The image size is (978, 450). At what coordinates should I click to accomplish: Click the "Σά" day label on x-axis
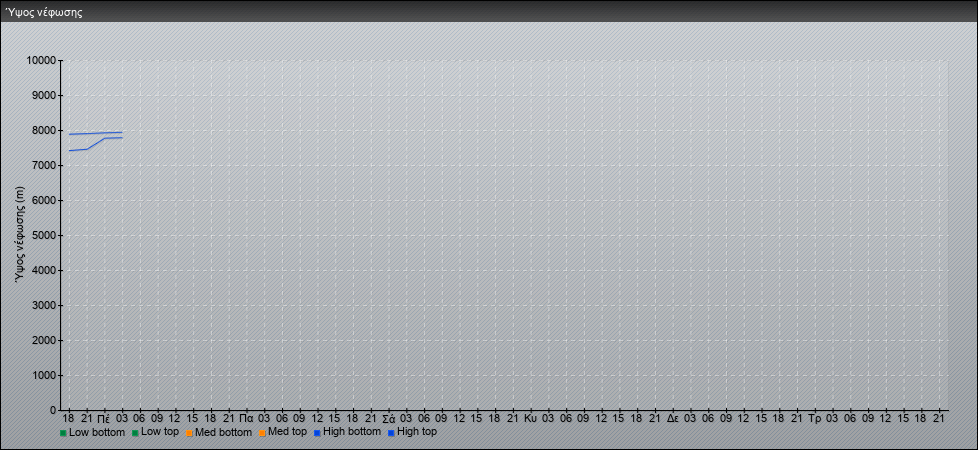388,418
